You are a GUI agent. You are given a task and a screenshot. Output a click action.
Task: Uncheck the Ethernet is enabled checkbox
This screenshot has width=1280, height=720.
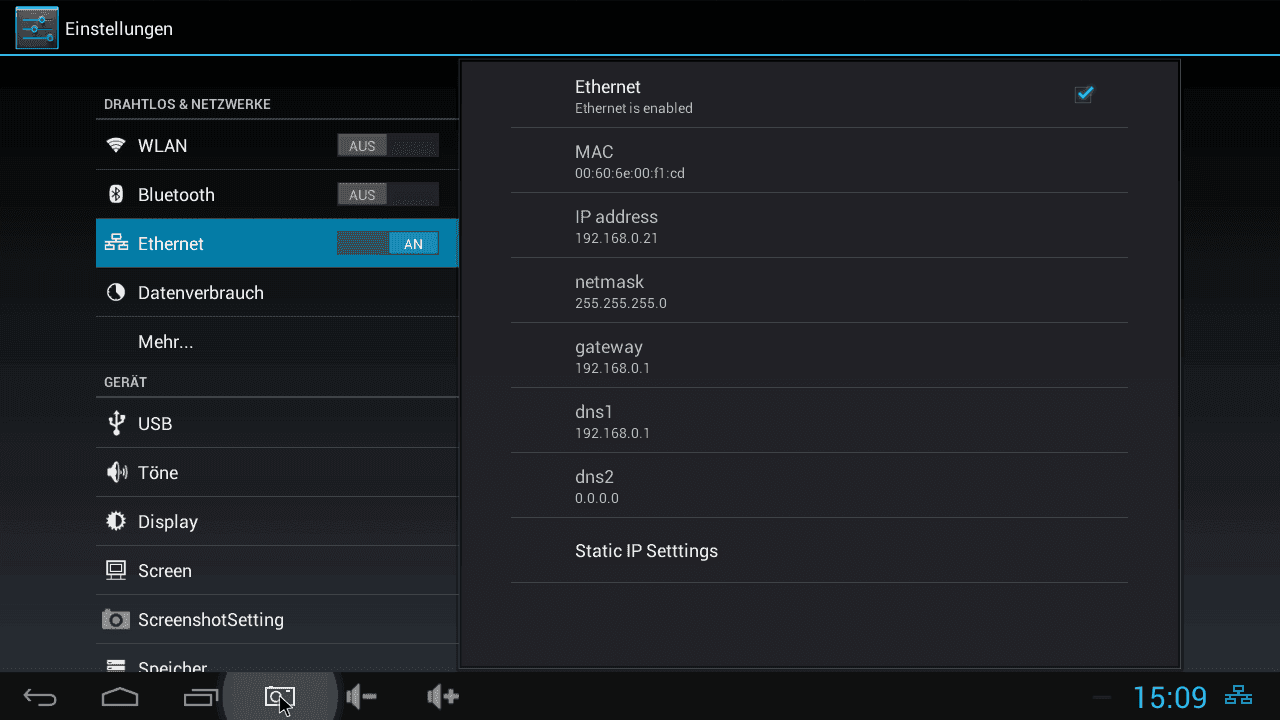[1084, 94]
